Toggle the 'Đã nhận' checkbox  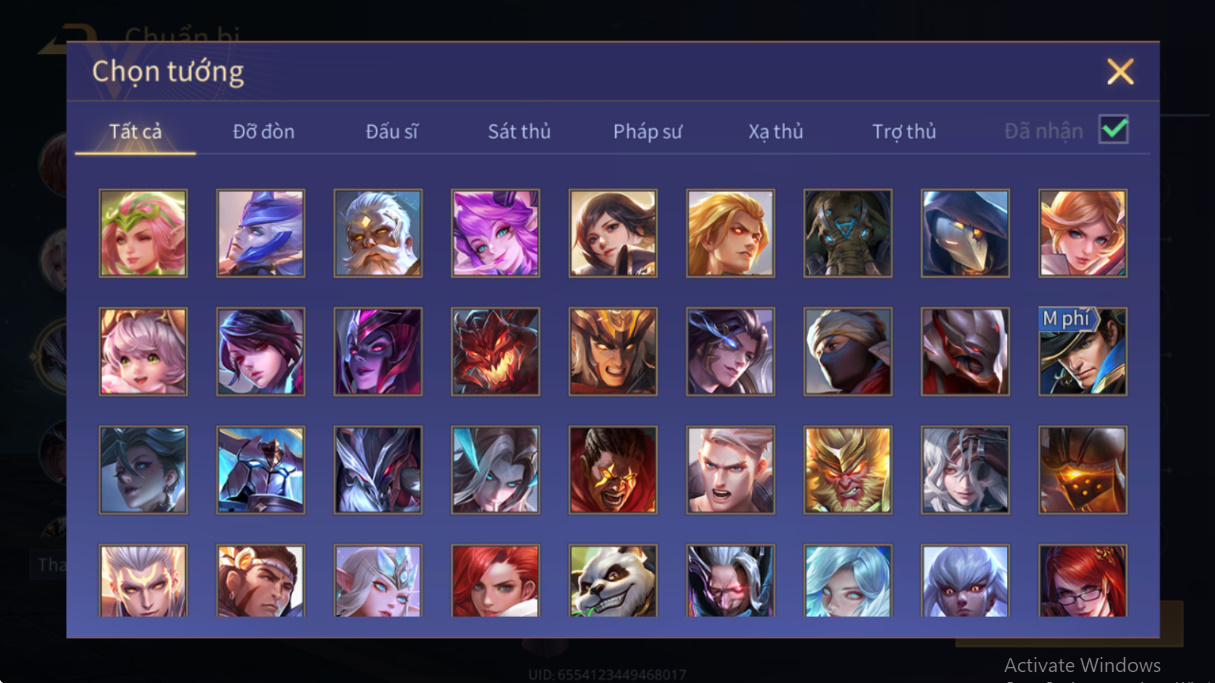click(1113, 130)
